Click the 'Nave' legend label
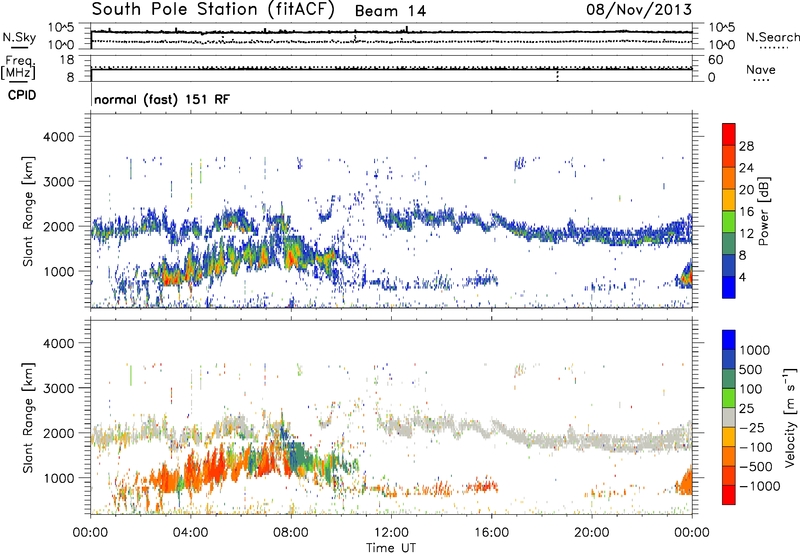This screenshot has height=554, width=800. tap(761, 69)
